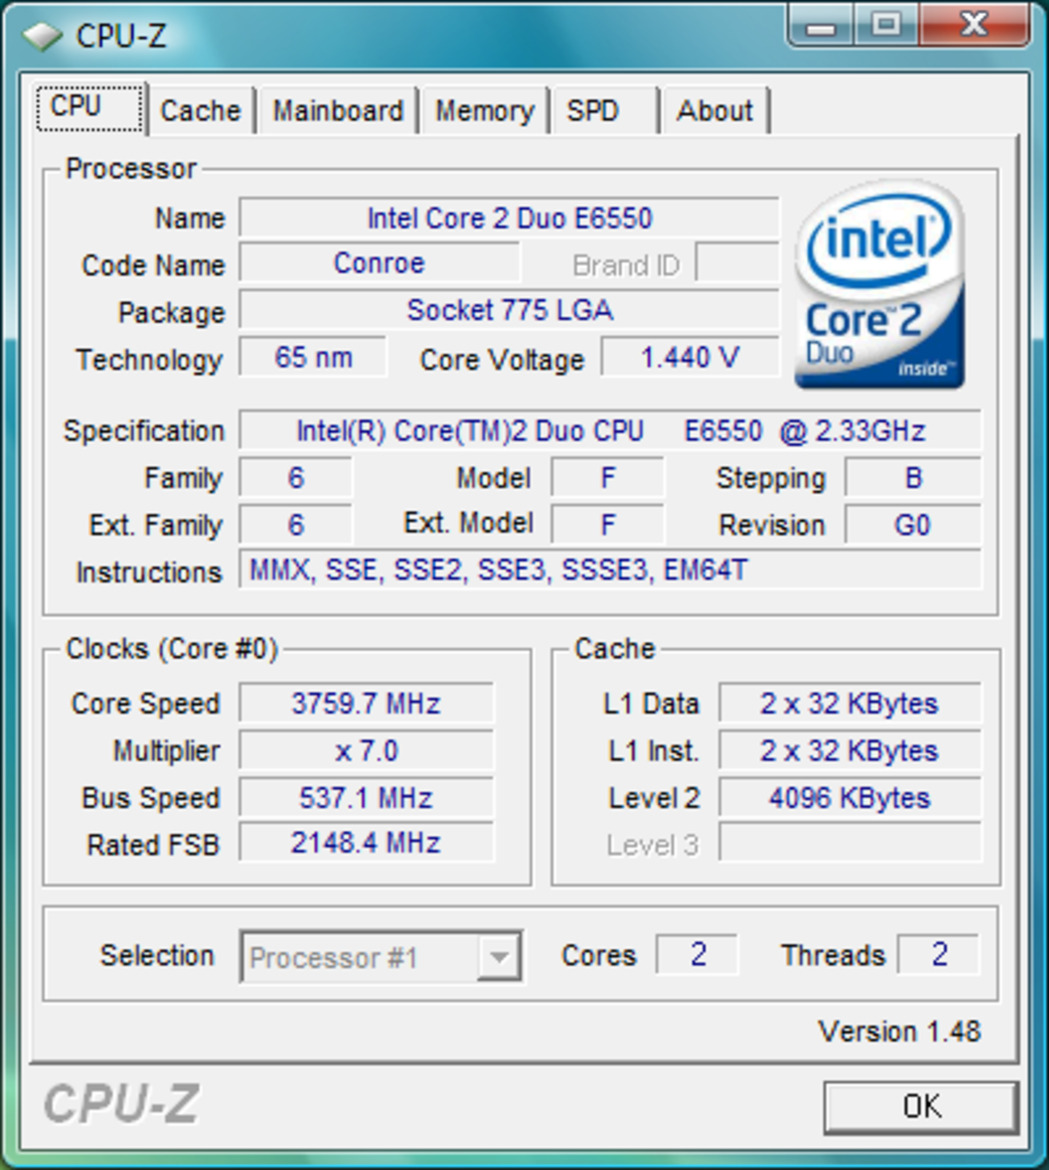The width and height of the screenshot is (1049, 1170).
Task: Click the L1 Data cache value
Action: 850,703
